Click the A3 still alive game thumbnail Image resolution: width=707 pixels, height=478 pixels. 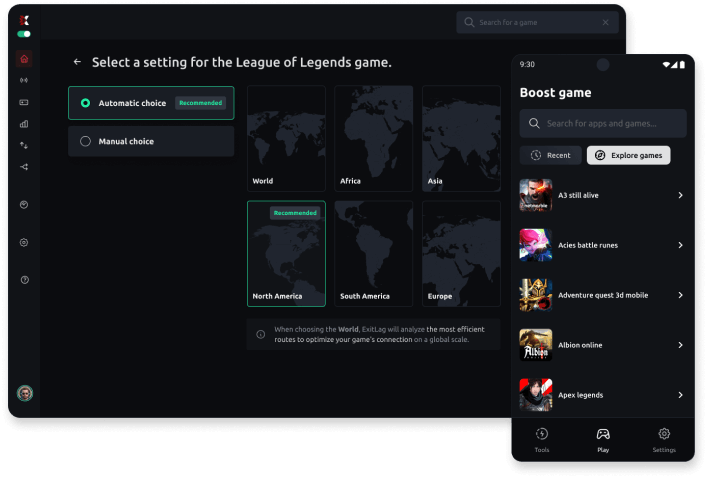pyautogui.click(x=536, y=195)
